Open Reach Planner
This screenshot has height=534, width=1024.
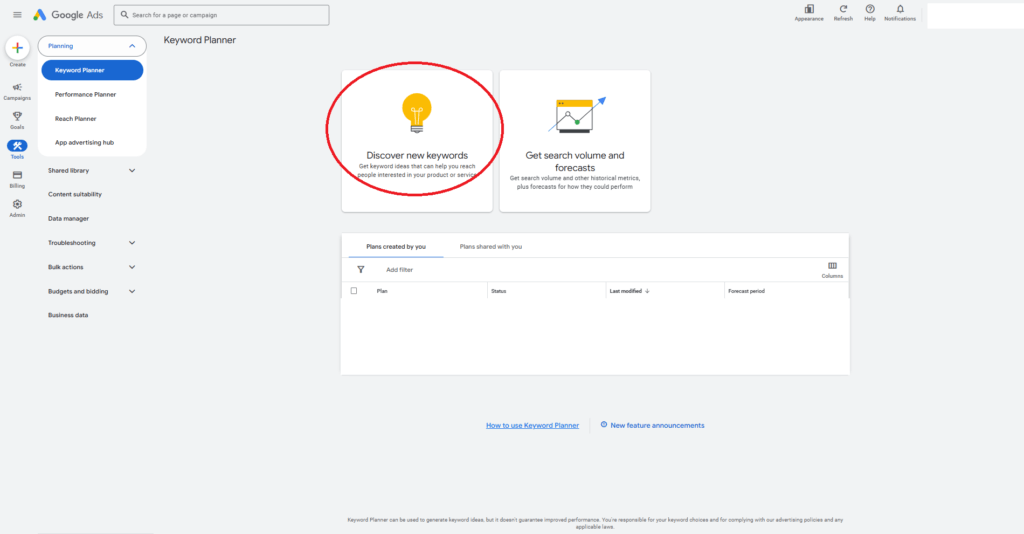(x=76, y=118)
